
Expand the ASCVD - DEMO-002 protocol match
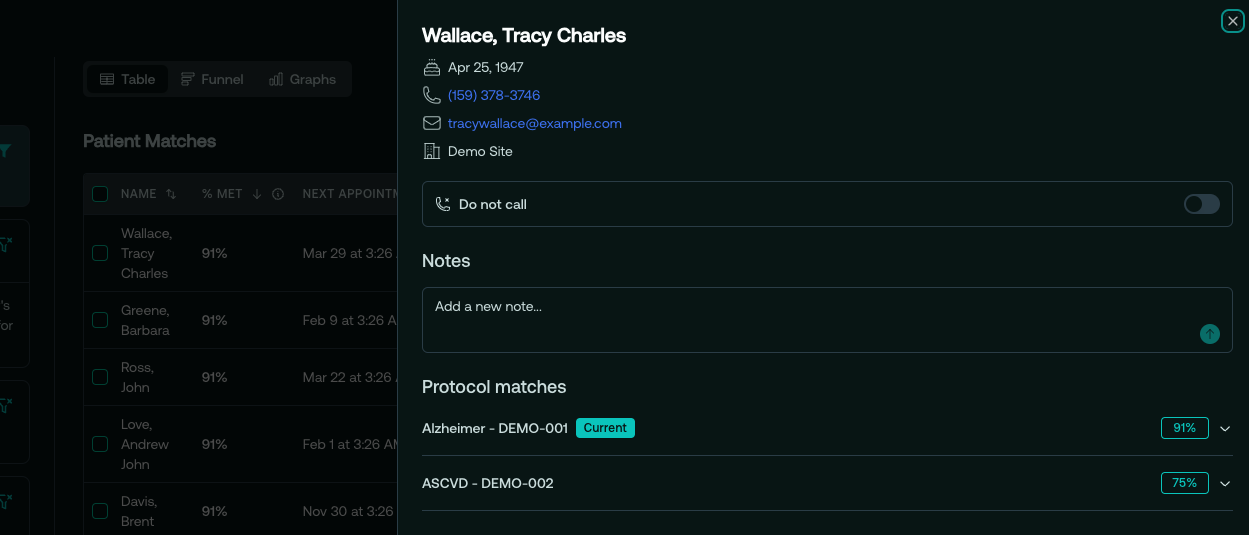coord(1225,483)
